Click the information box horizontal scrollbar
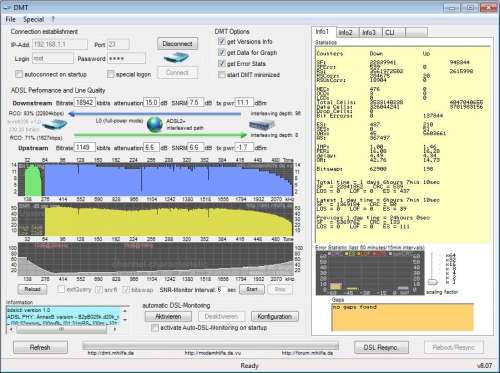Viewport: 500px width, 373px height. (62, 329)
